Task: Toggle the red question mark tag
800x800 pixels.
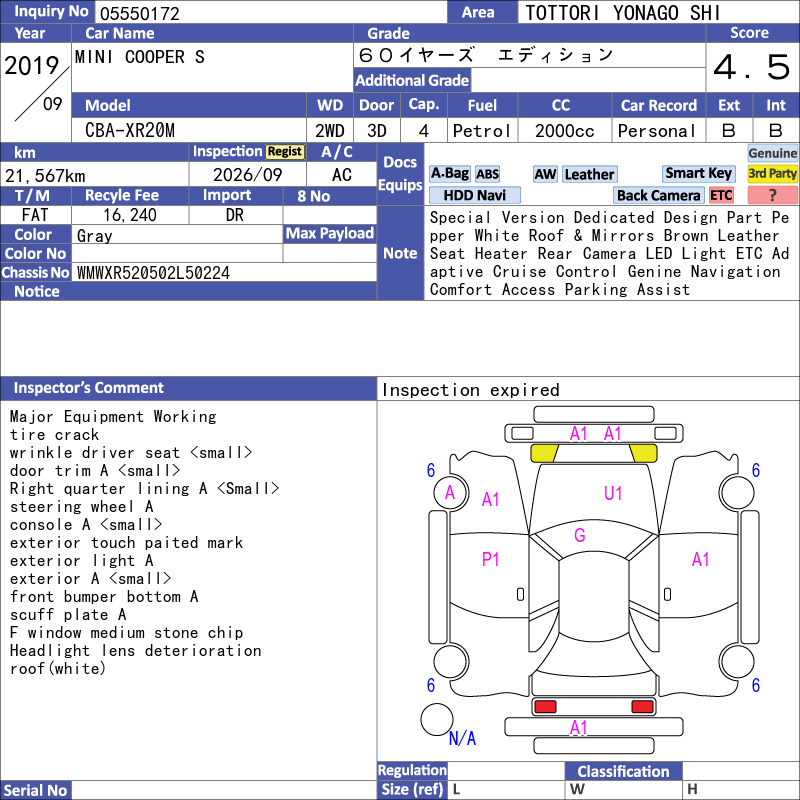Action: pos(772,195)
